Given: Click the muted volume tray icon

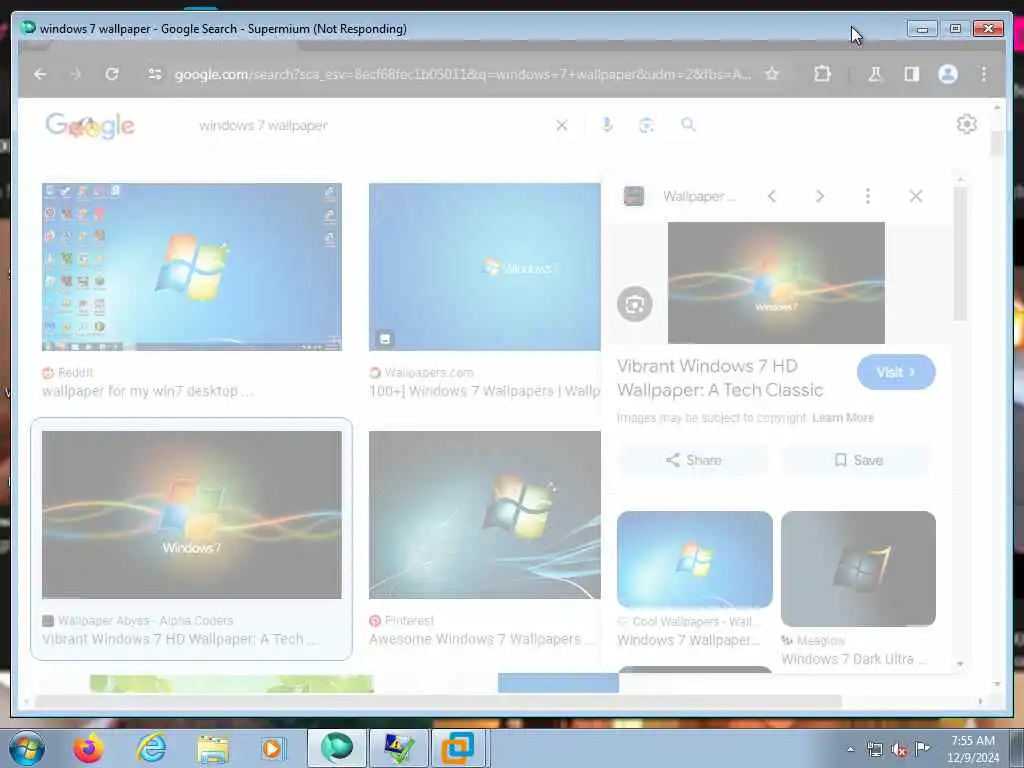Looking at the screenshot, I should [899, 750].
